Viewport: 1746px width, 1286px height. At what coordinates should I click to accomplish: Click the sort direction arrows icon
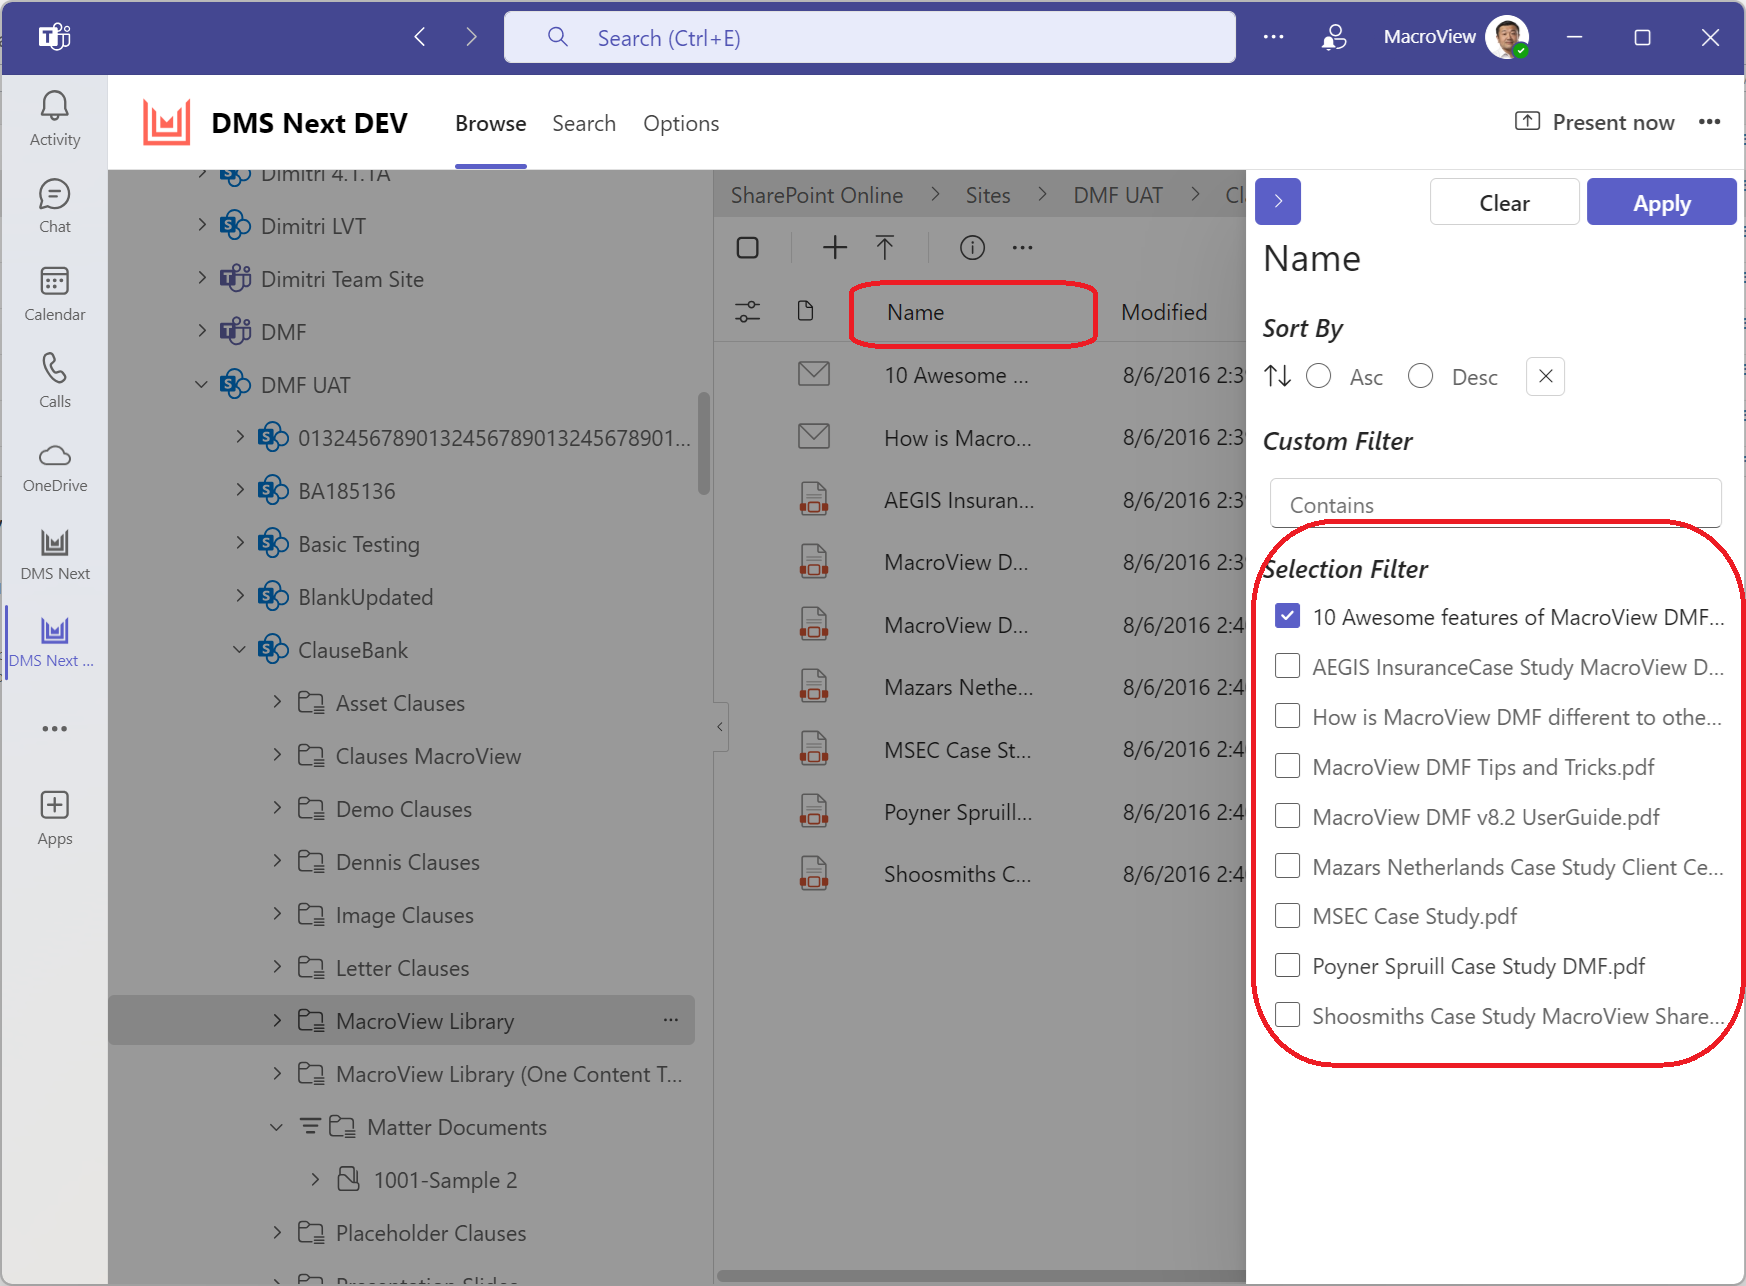click(1278, 376)
